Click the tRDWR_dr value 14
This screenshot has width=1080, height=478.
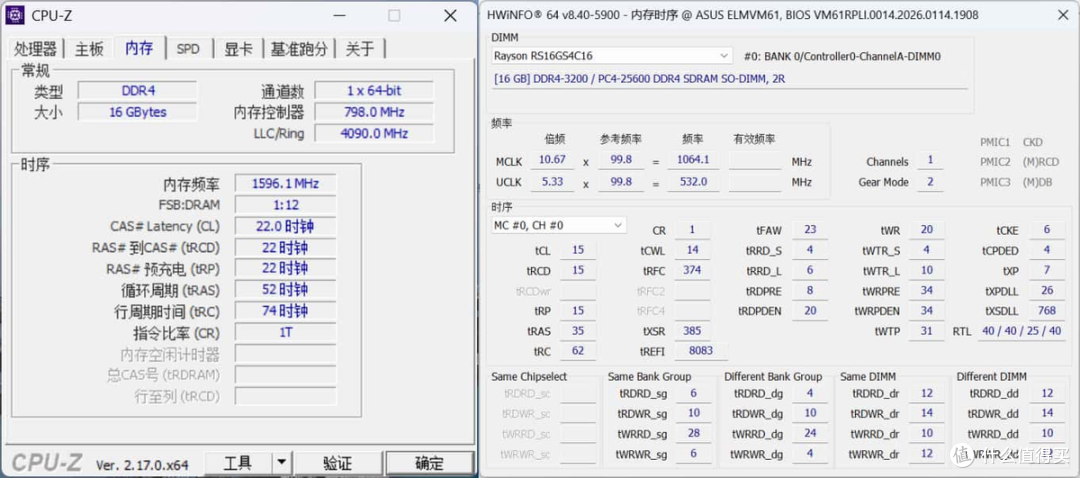(x=927, y=413)
